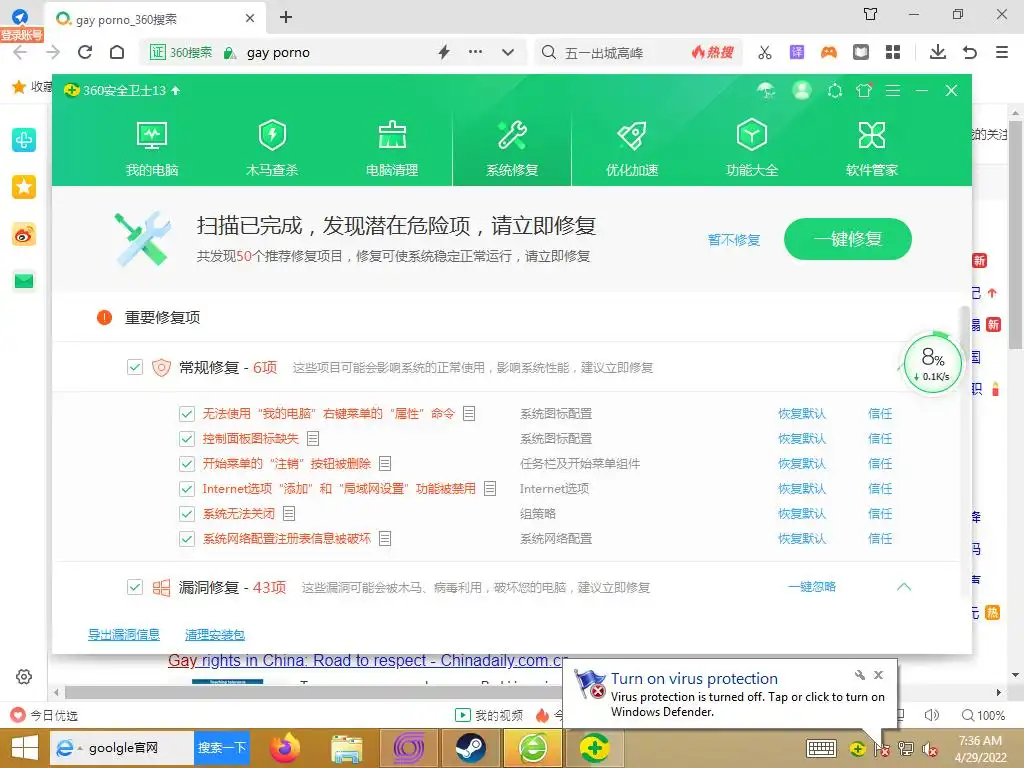Click umbrella protection icon in 360 title bar
This screenshot has height=768, width=1024.
[x=767, y=90]
